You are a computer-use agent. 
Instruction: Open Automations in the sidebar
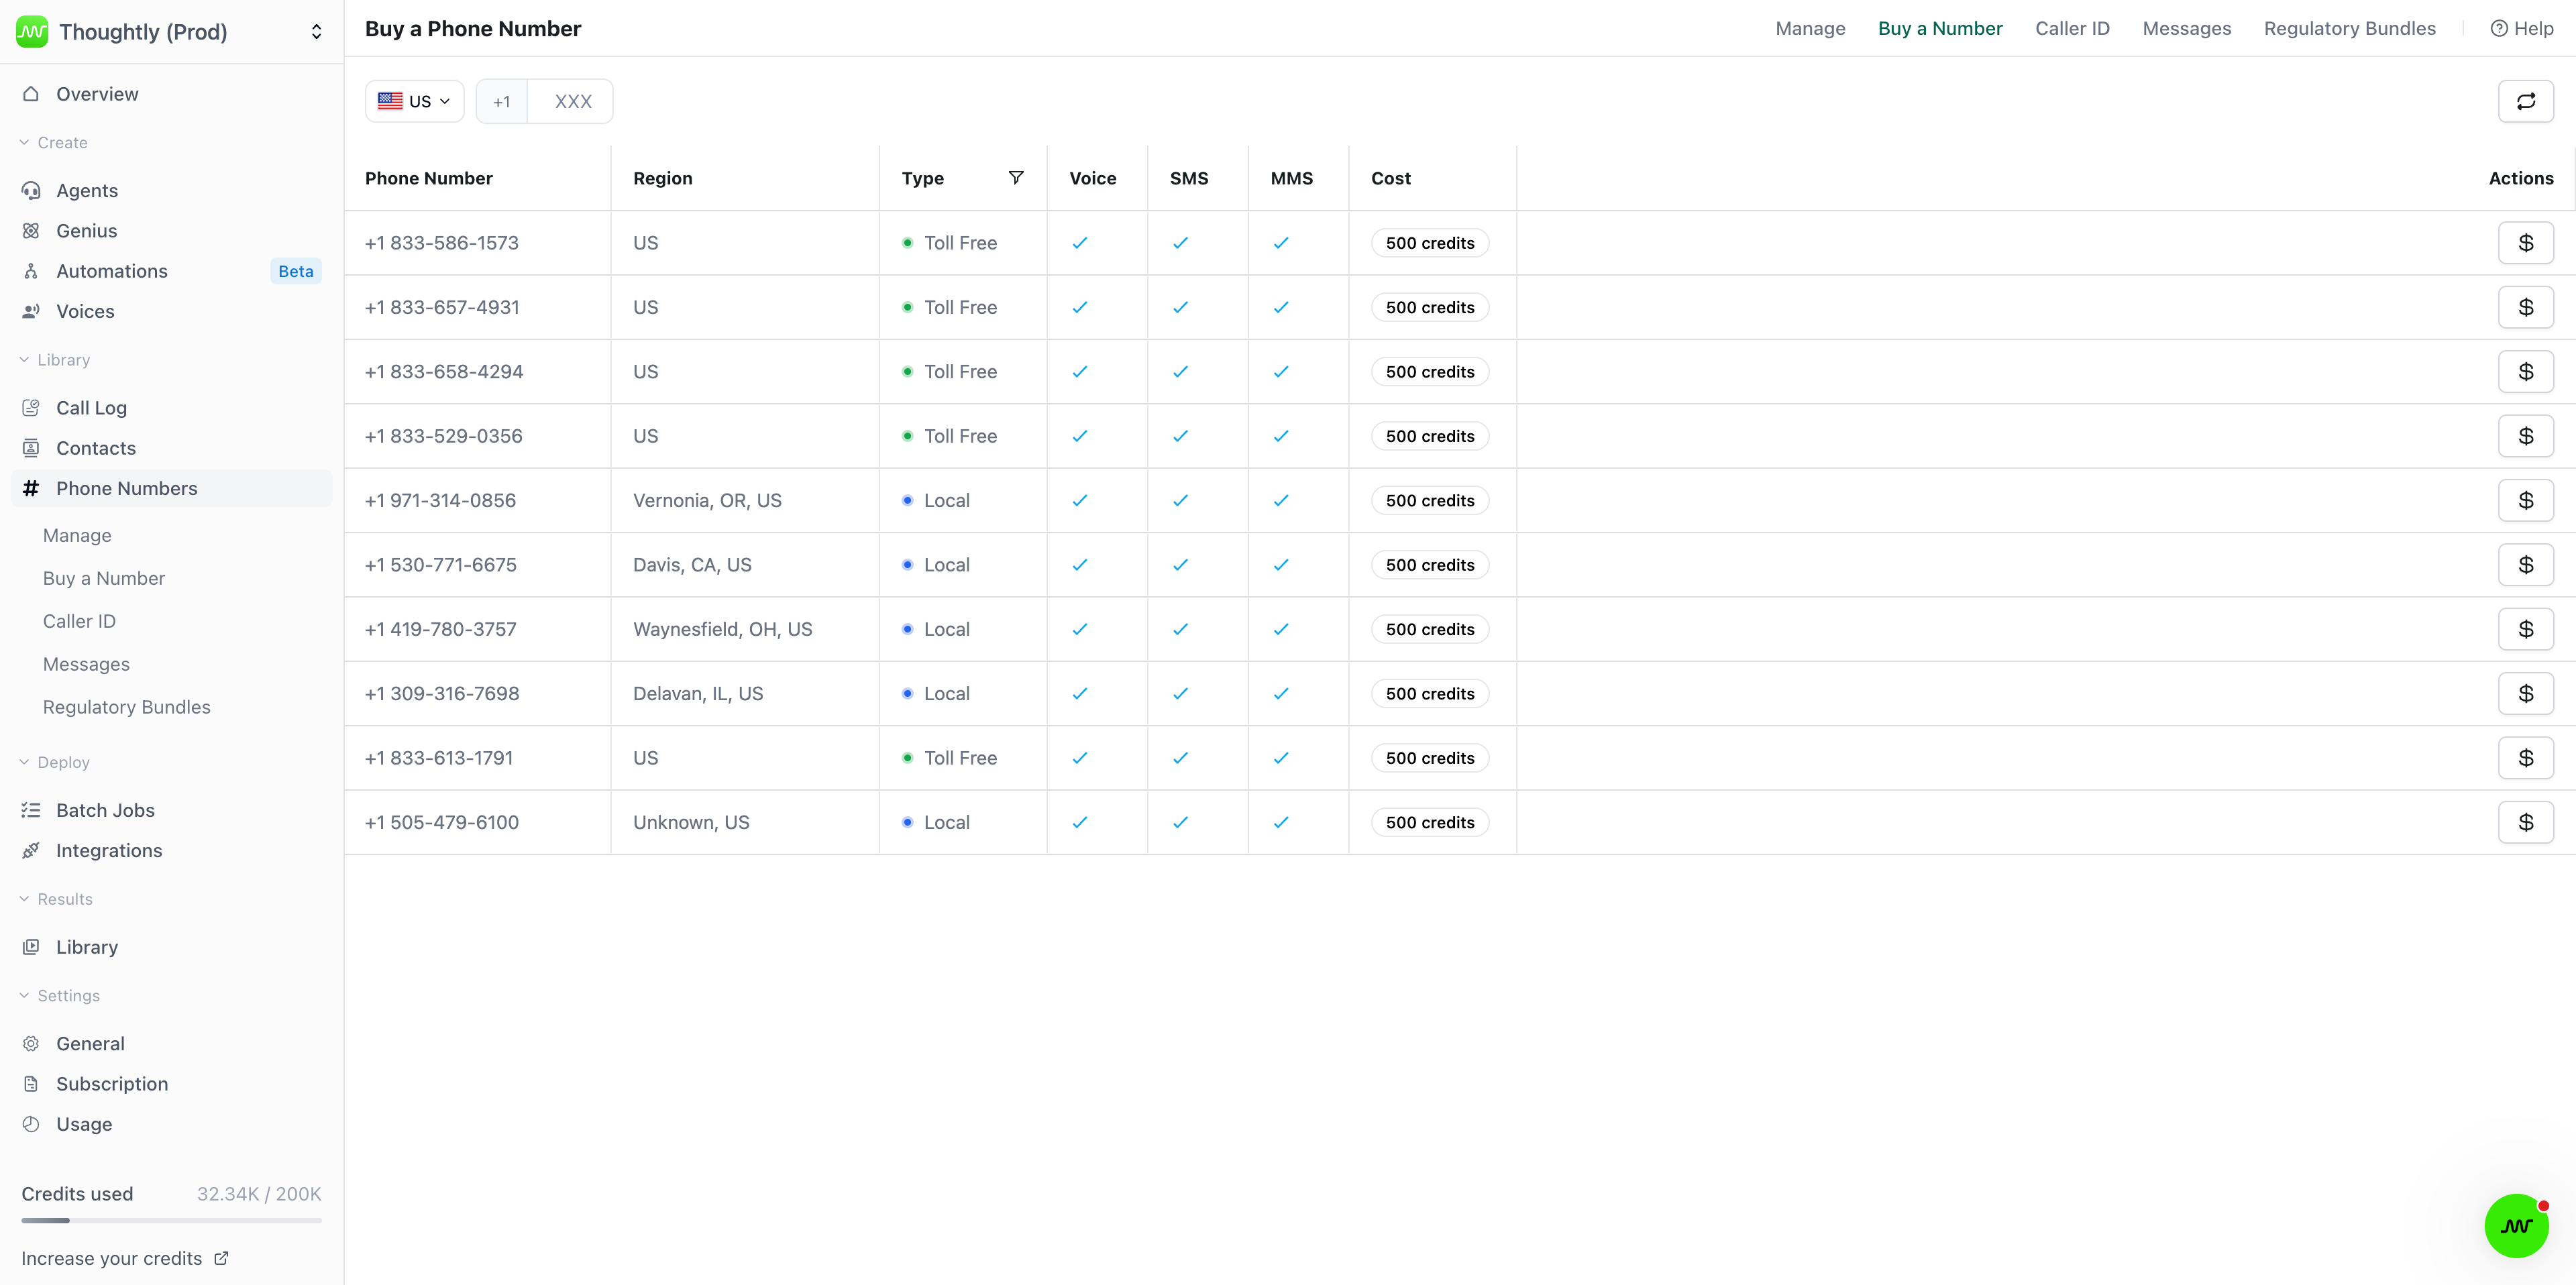pos(171,271)
